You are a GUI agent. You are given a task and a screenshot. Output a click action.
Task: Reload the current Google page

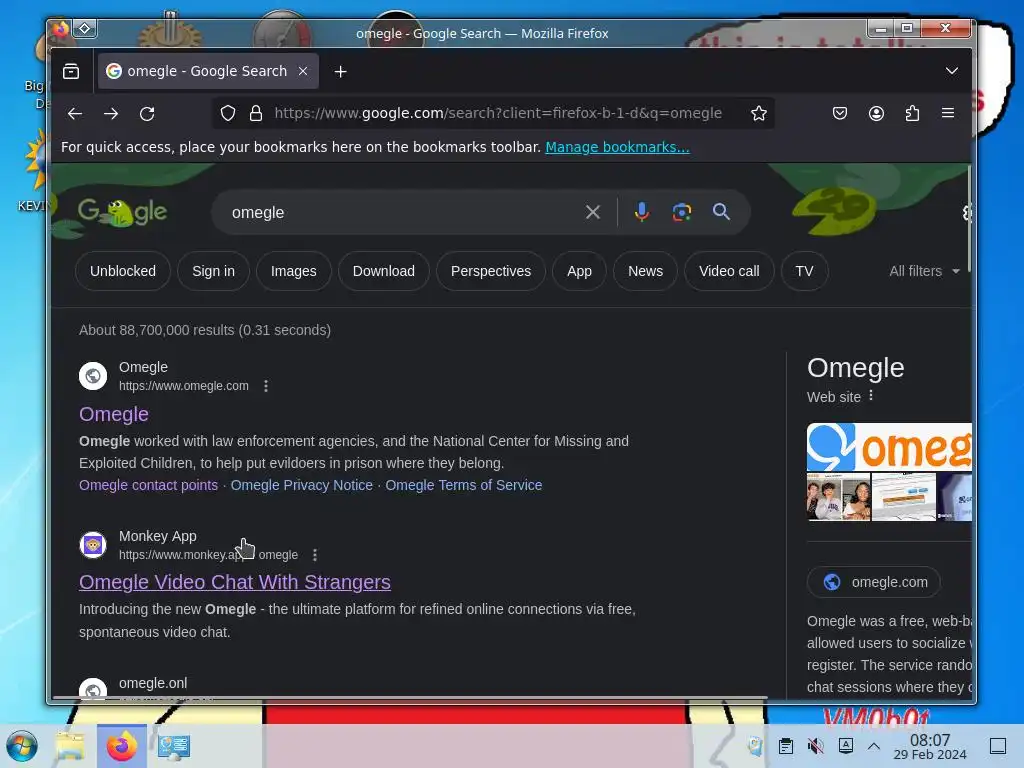pyautogui.click(x=148, y=114)
